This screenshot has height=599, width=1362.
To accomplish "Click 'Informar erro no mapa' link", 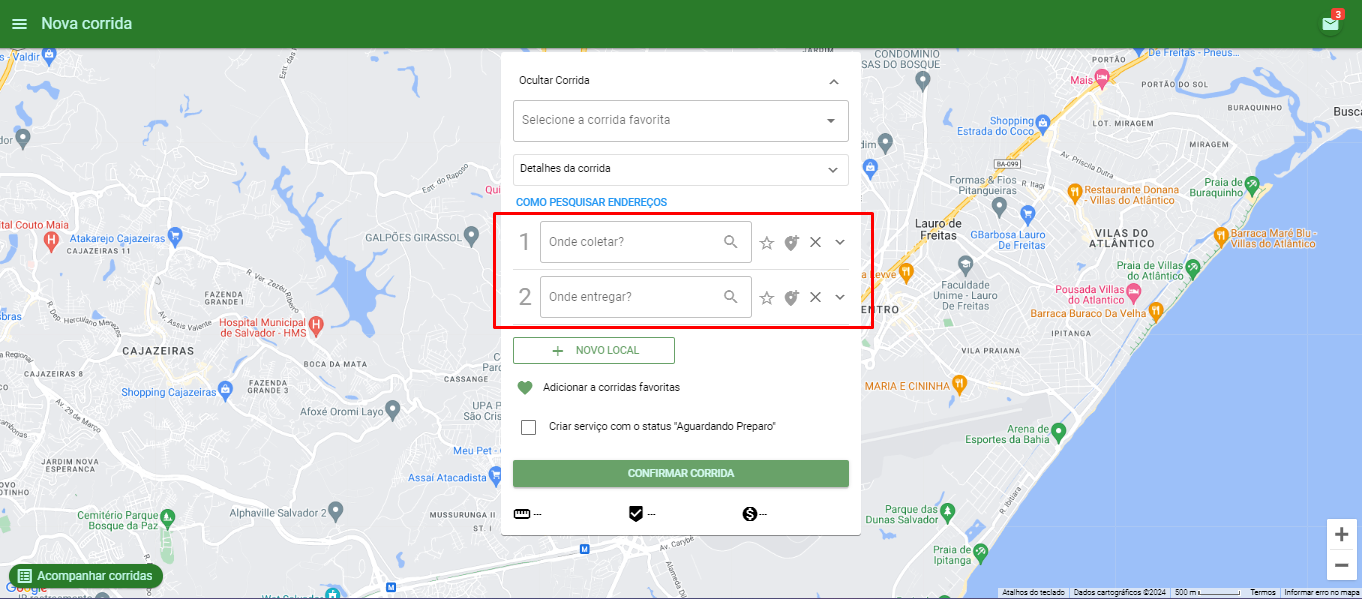I will (x=1321, y=592).
